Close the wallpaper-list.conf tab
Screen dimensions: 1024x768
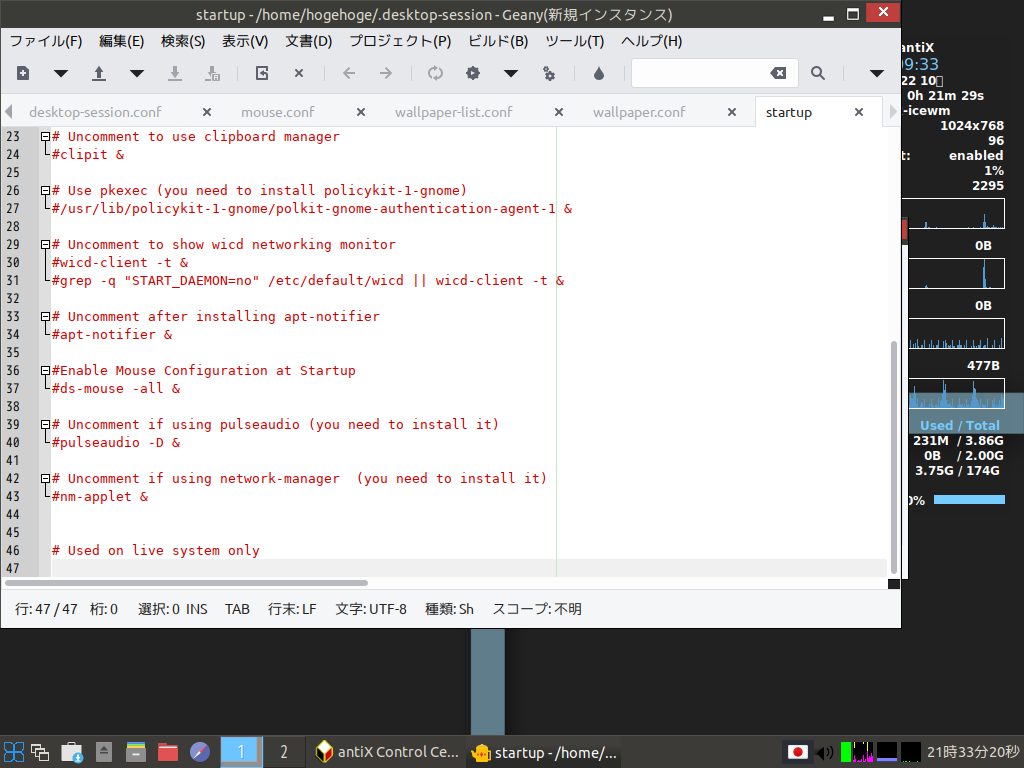pos(559,112)
